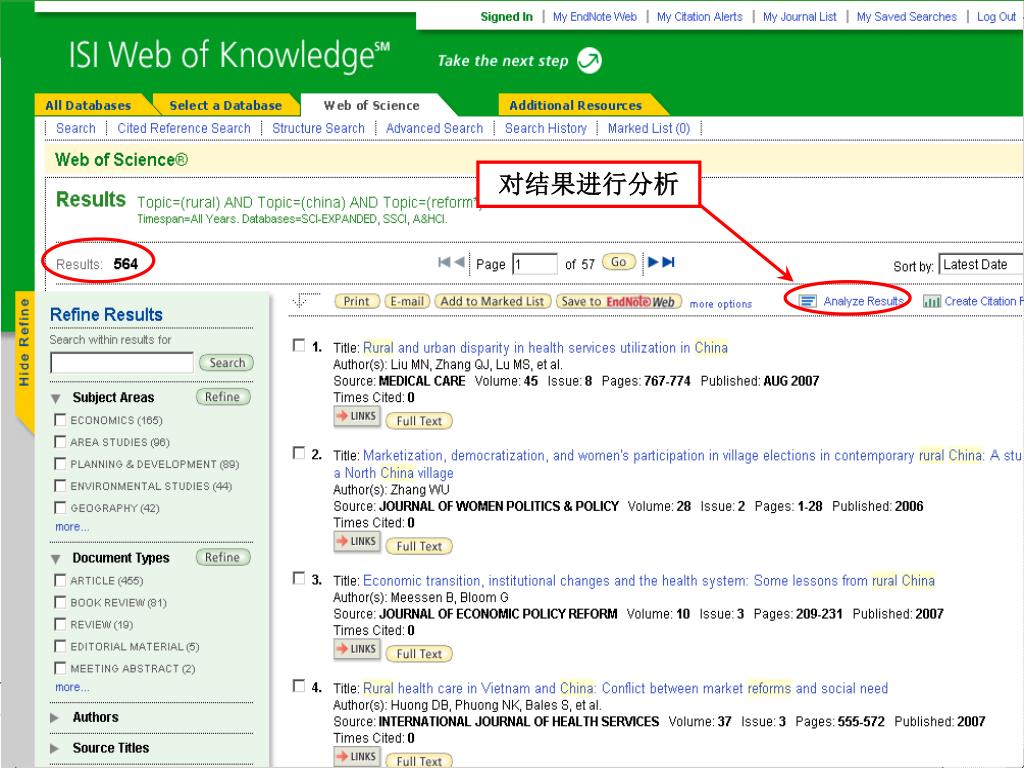Collapse the Subject Areas section
This screenshot has height=768, width=1024.
(56, 398)
